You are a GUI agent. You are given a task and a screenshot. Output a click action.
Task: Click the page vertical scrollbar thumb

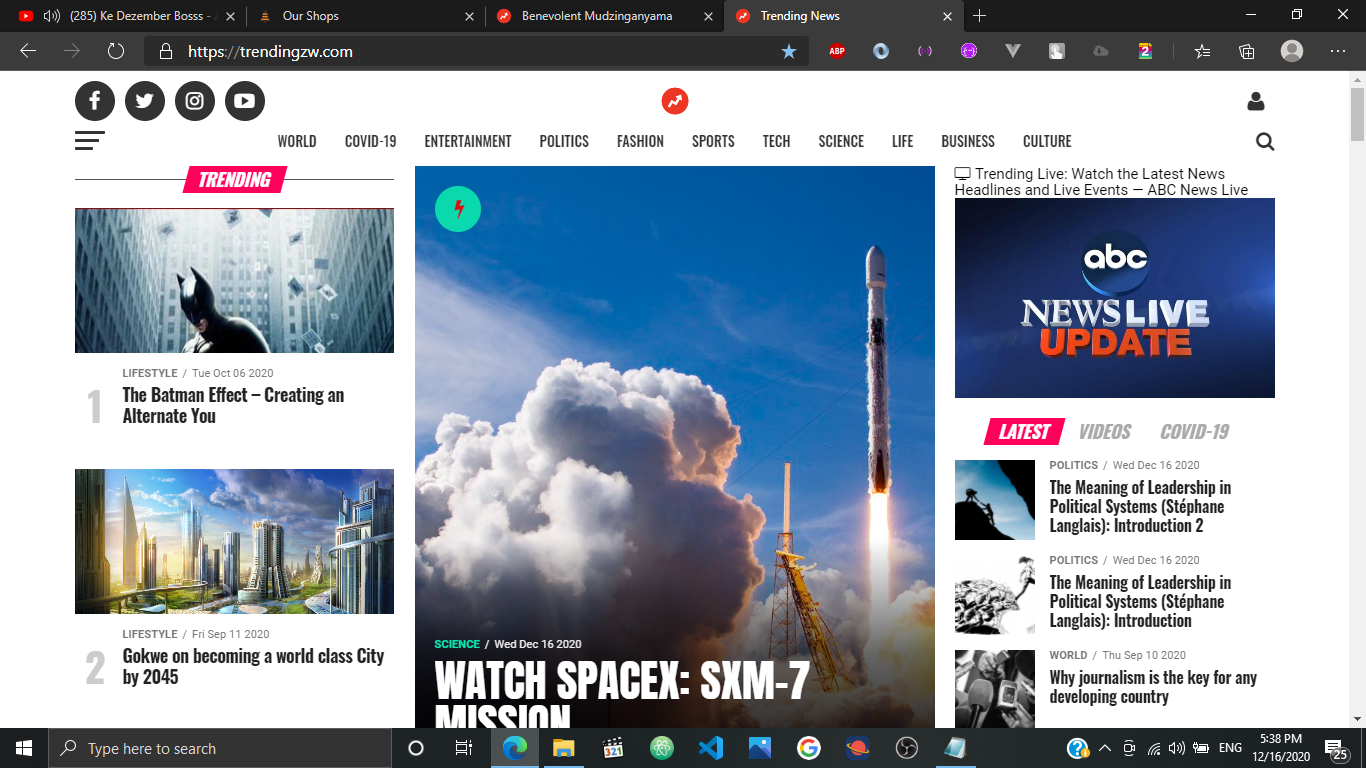(1357, 114)
